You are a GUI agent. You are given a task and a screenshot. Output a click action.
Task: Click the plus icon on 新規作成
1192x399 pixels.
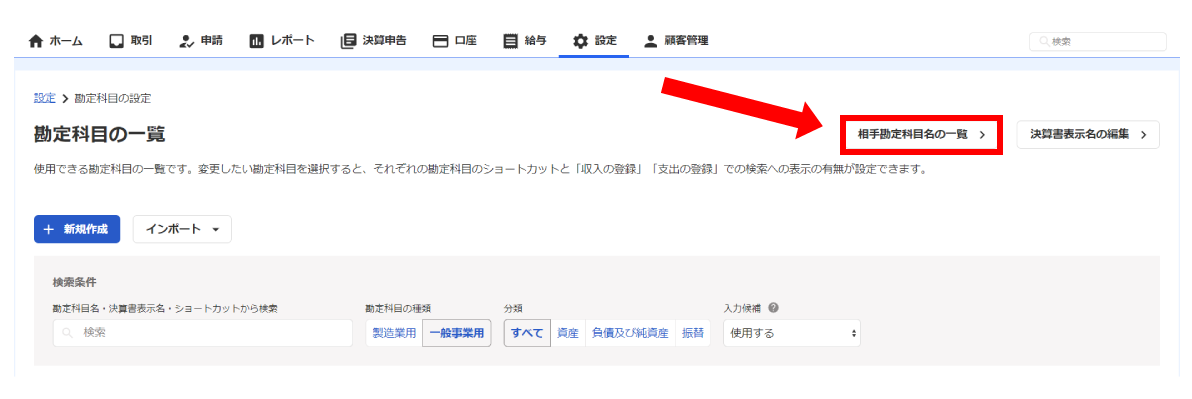pyautogui.click(x=49, y=230)
